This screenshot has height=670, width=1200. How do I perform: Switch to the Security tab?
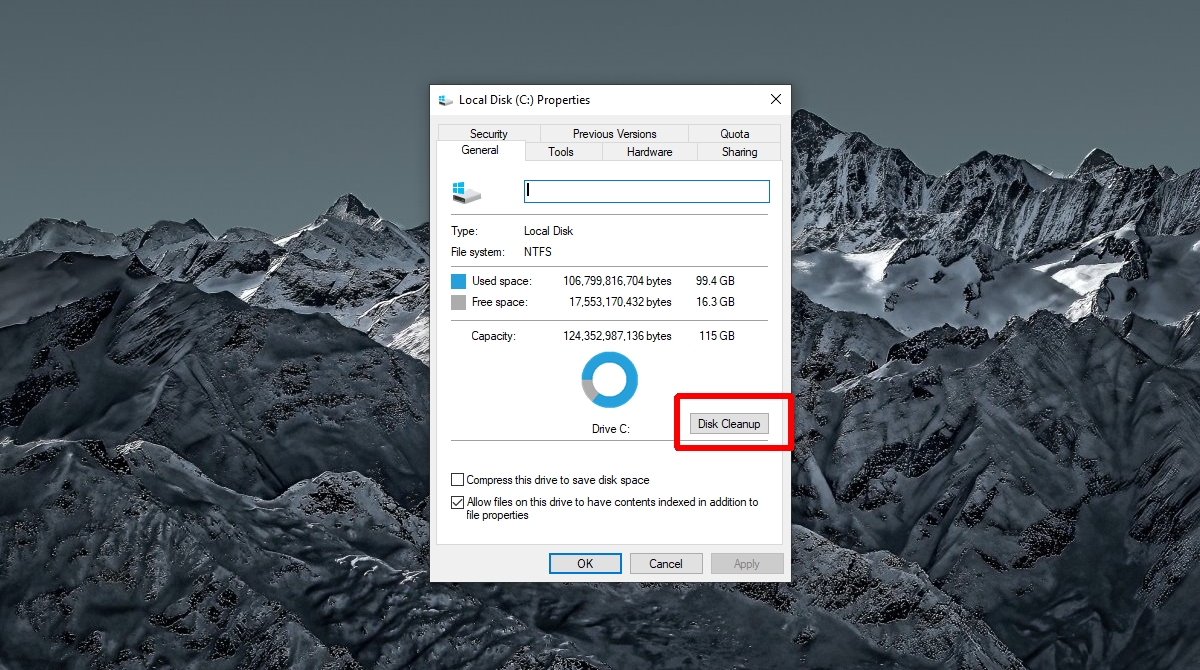[x=489, y=133]
